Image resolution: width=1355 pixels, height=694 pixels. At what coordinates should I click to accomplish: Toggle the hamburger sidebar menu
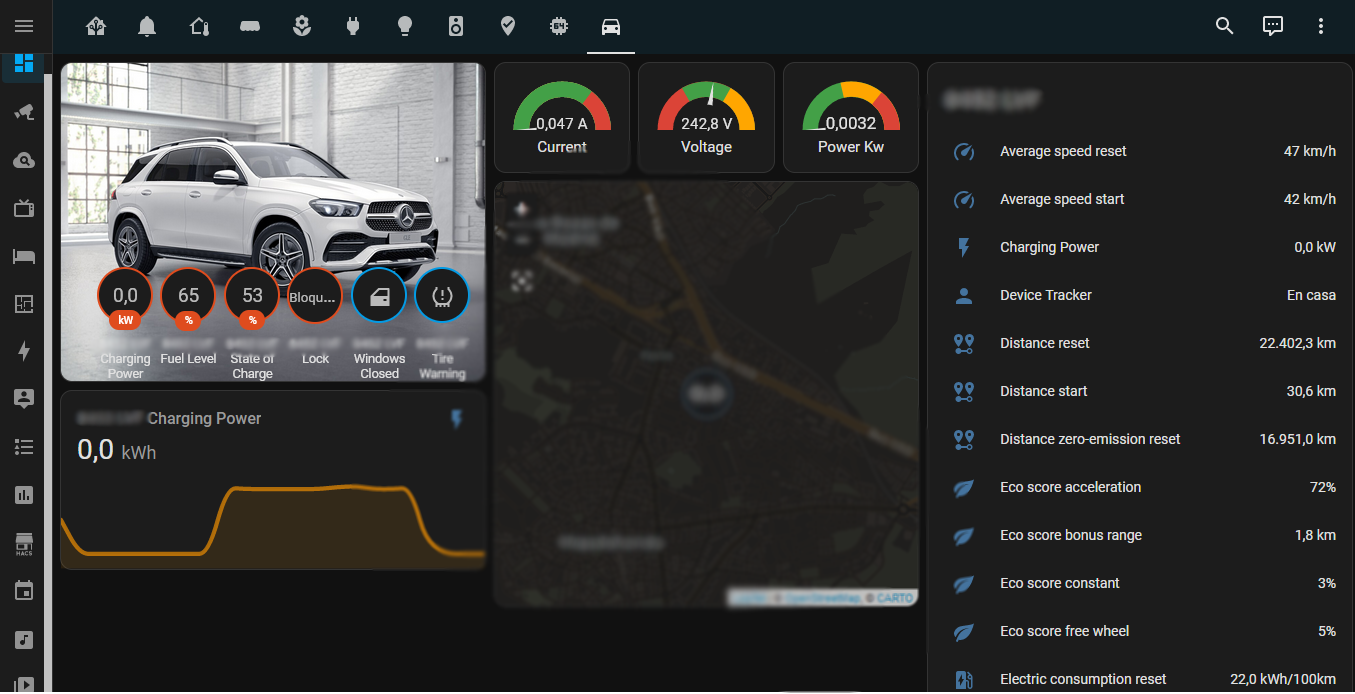(x=24, y=26)
